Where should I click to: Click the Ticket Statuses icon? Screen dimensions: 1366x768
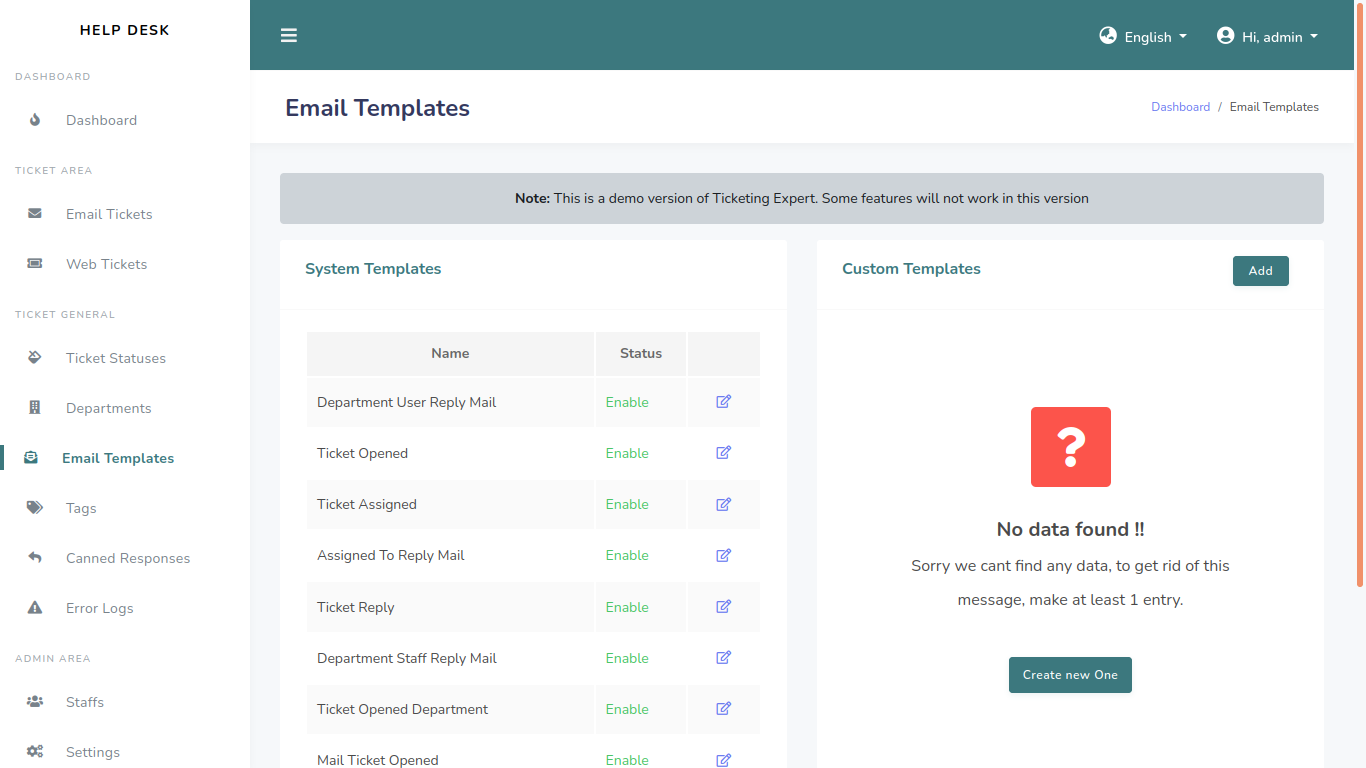[35, 357]
